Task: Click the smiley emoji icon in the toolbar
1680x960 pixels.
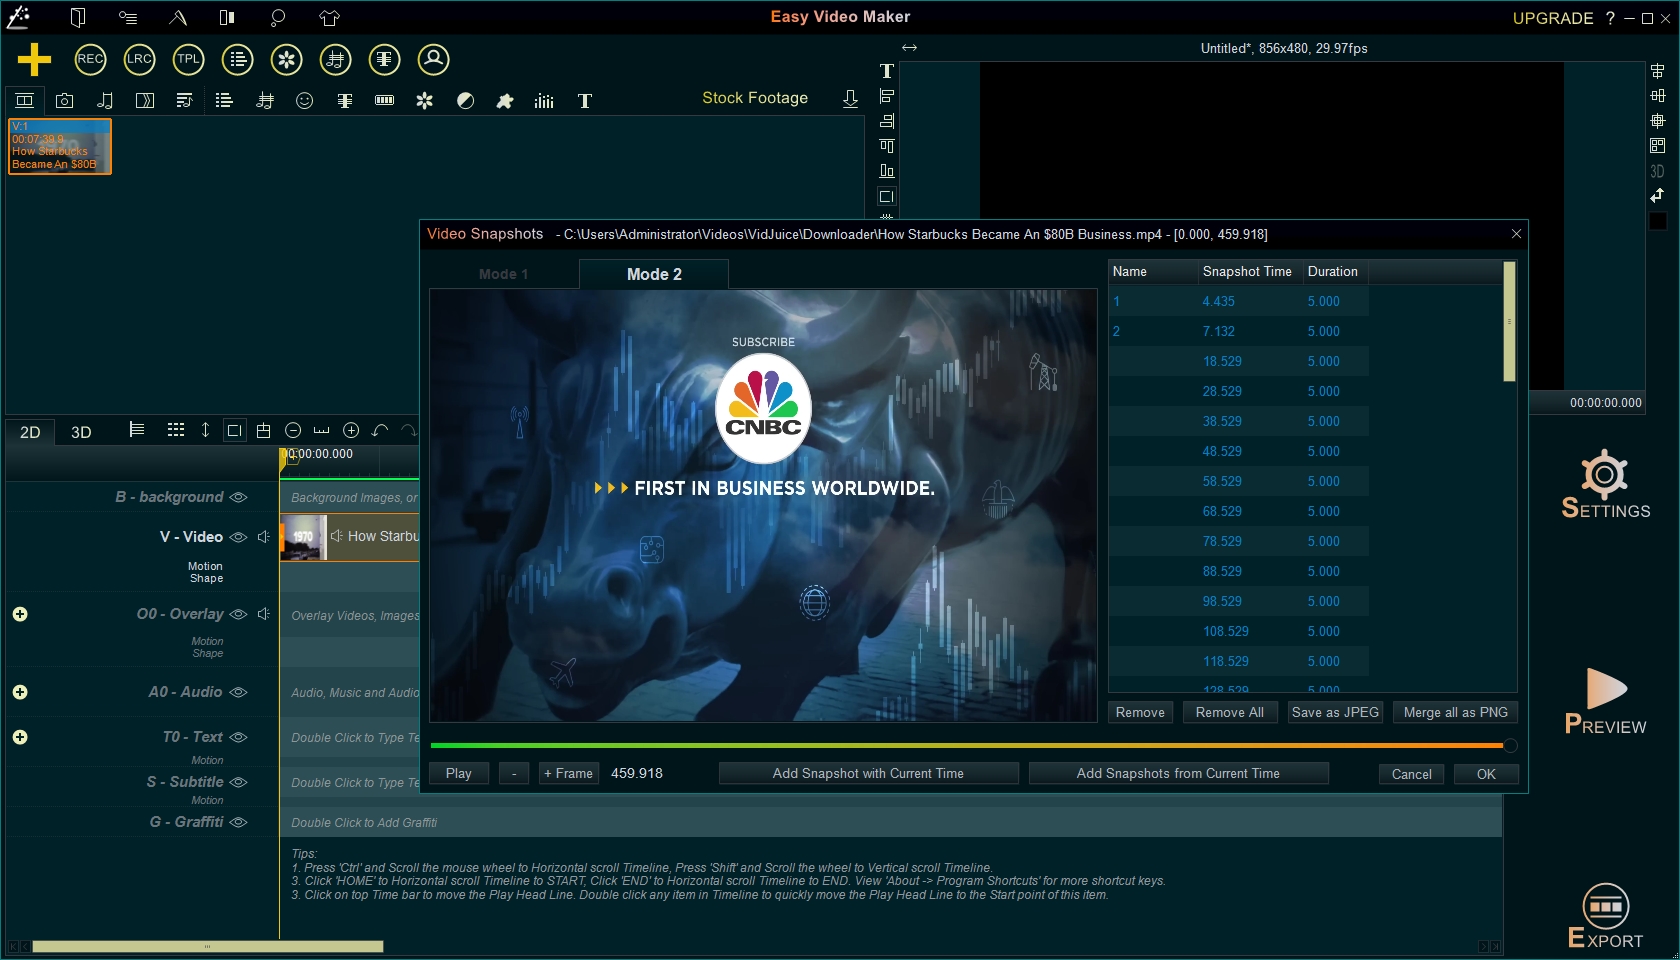Action: (x=304, y=100)
